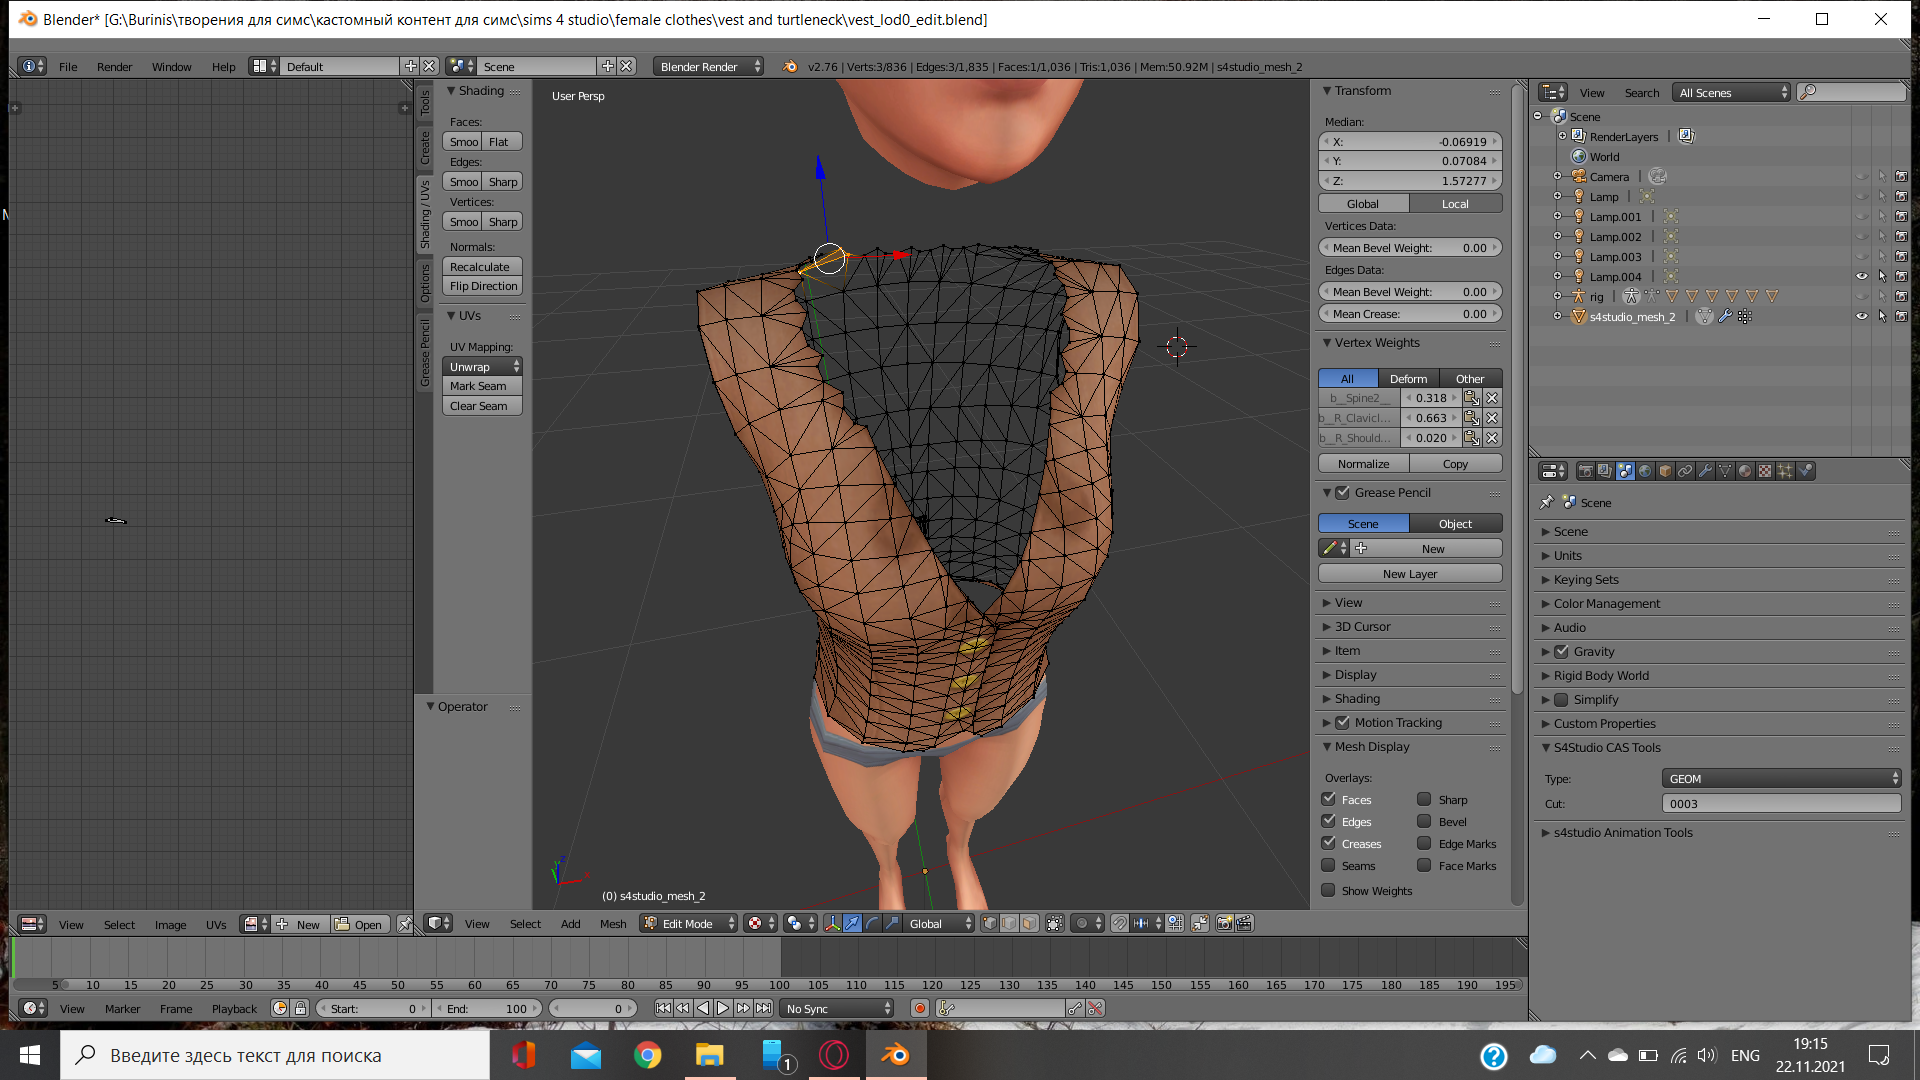The height and width of the screenshot is (1080, 1920).
Task: Open the Texture checkerboard properties tab
Action: [1765, 471]
